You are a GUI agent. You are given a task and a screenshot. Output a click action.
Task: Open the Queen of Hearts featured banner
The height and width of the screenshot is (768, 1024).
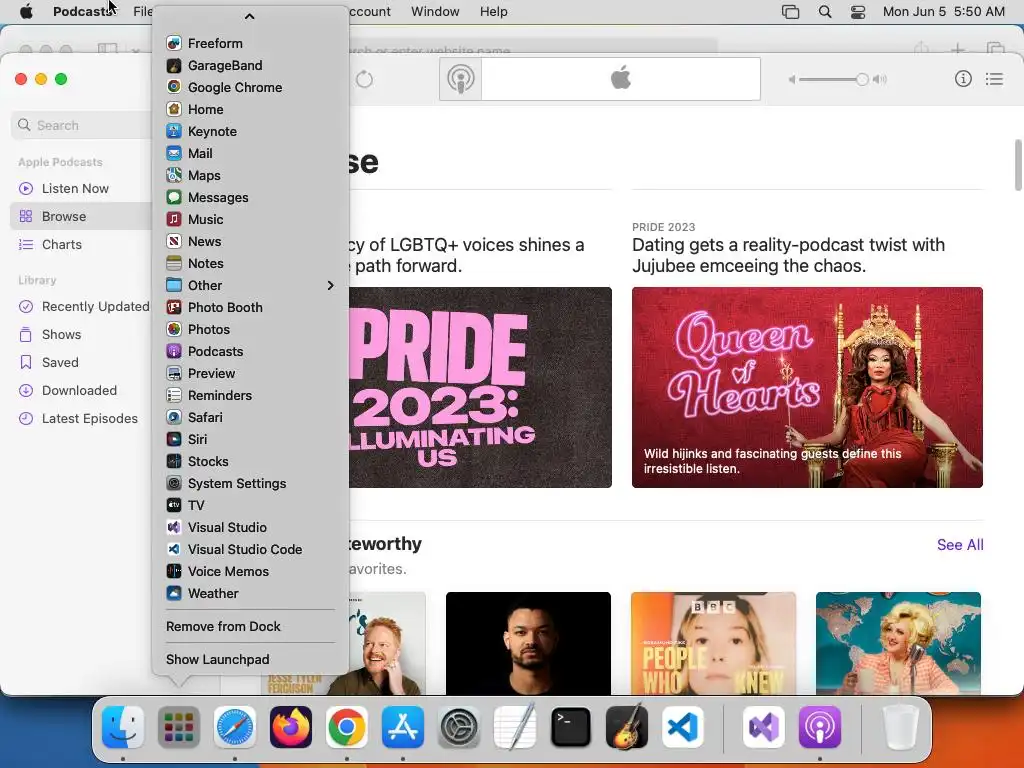(807, 387)
